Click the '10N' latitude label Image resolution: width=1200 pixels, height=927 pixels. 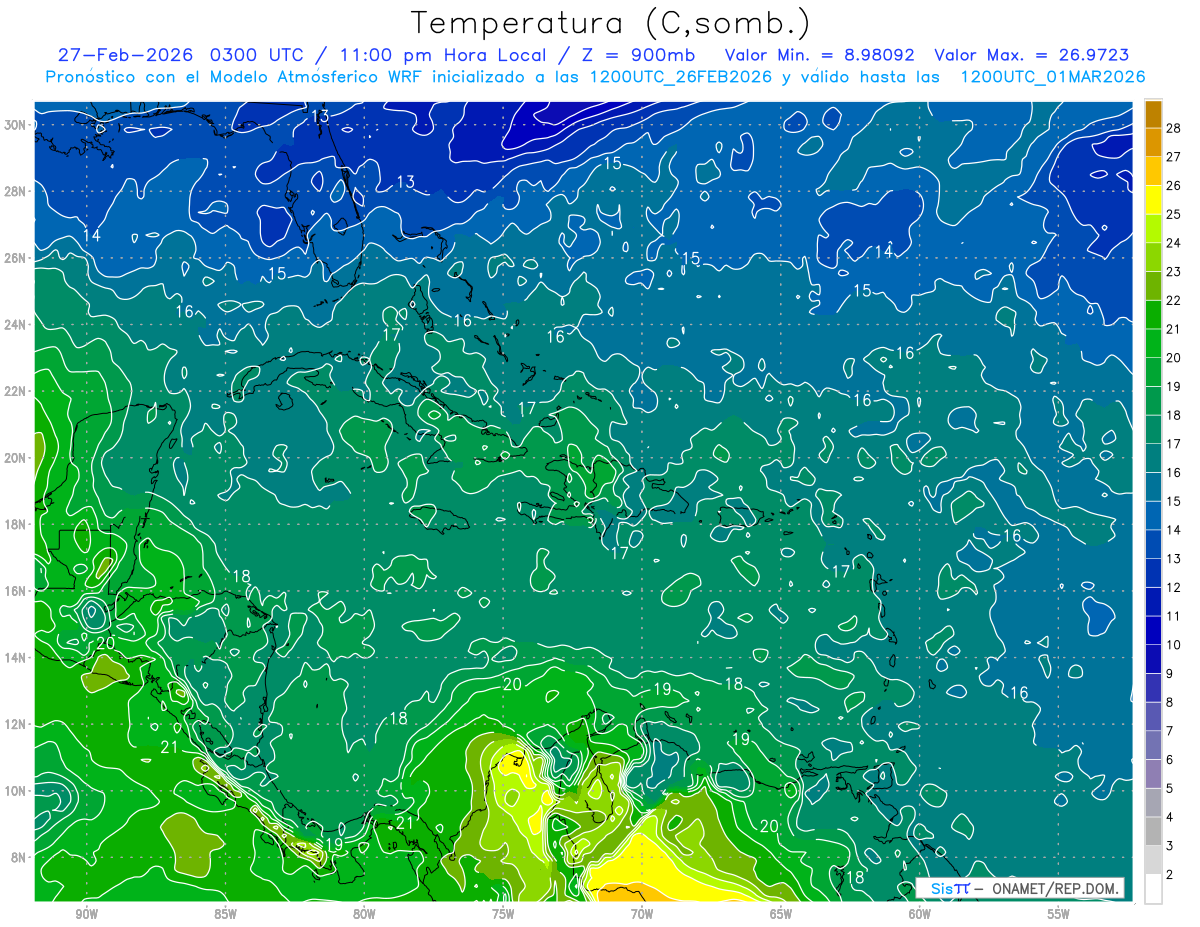pos(17,791)
